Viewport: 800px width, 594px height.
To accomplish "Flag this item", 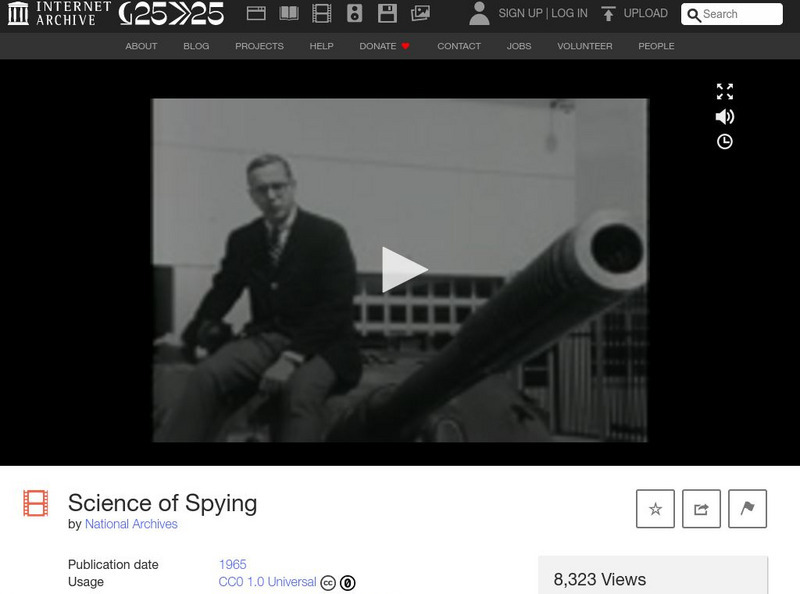I will (x=747, y=509).
